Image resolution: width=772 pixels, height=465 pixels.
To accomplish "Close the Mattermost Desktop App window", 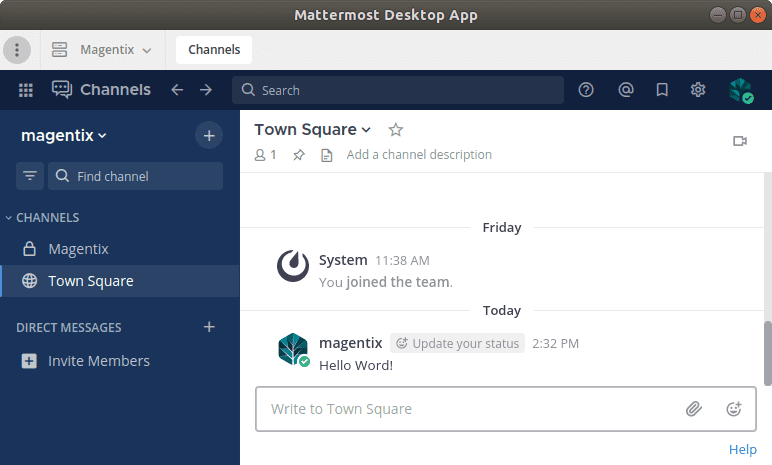I will (x=758, y=15).
